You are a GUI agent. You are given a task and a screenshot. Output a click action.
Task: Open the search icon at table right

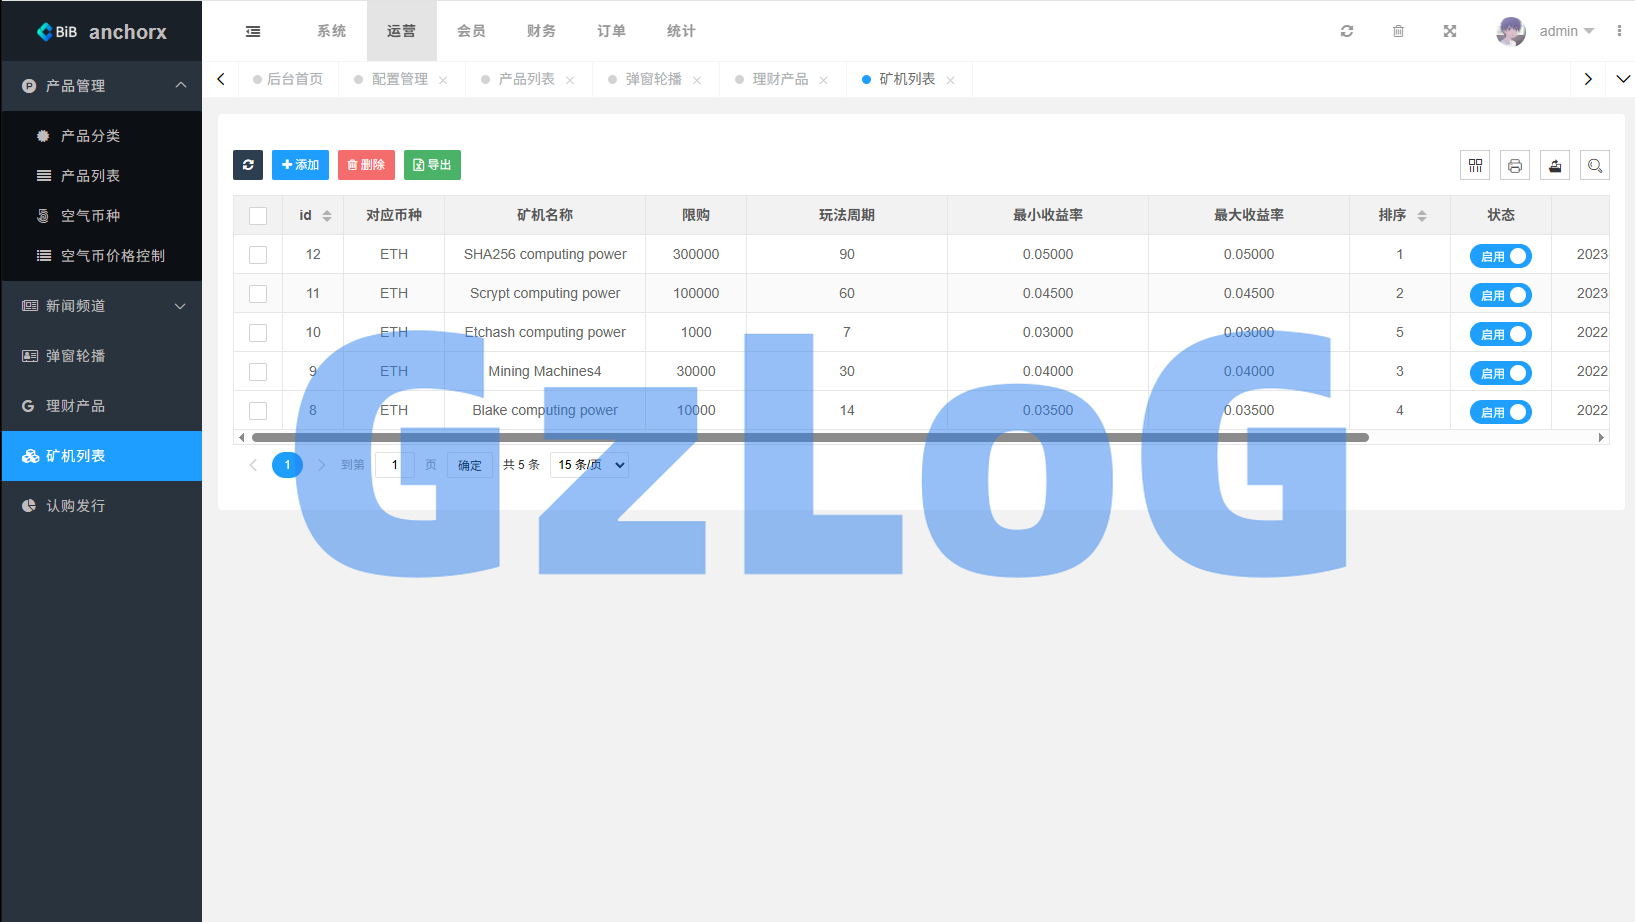point(1595,166)
